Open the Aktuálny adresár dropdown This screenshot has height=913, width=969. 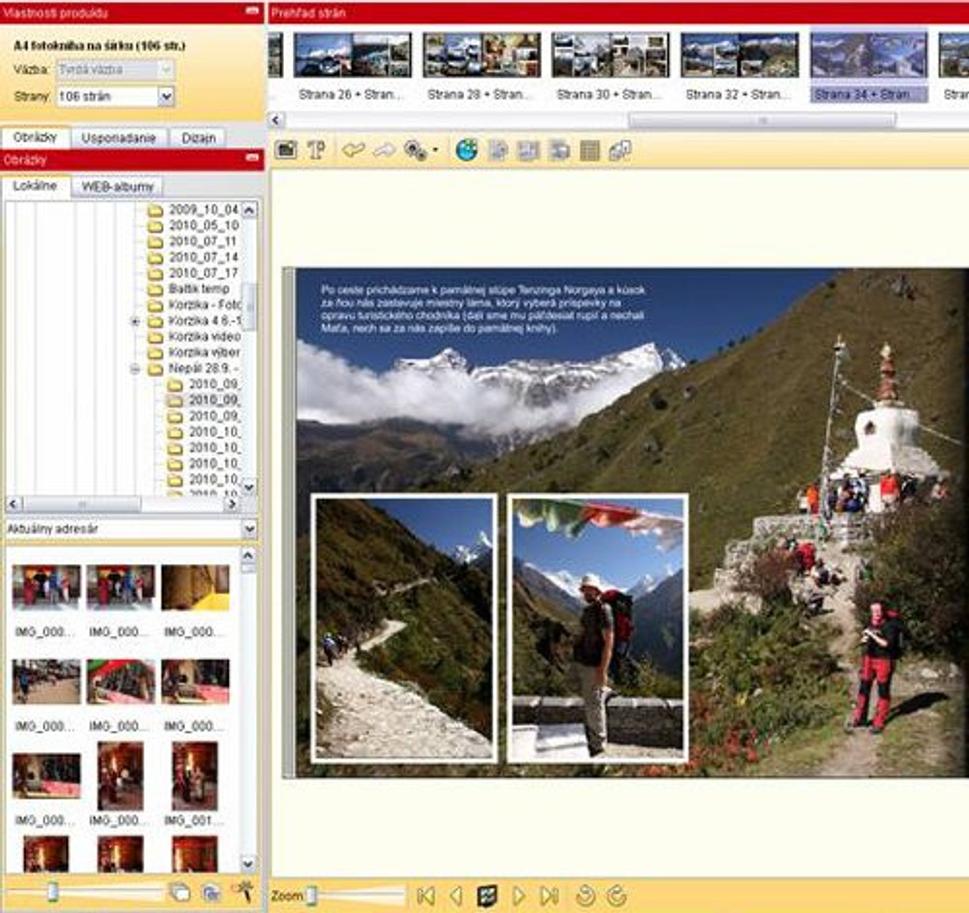249,529
